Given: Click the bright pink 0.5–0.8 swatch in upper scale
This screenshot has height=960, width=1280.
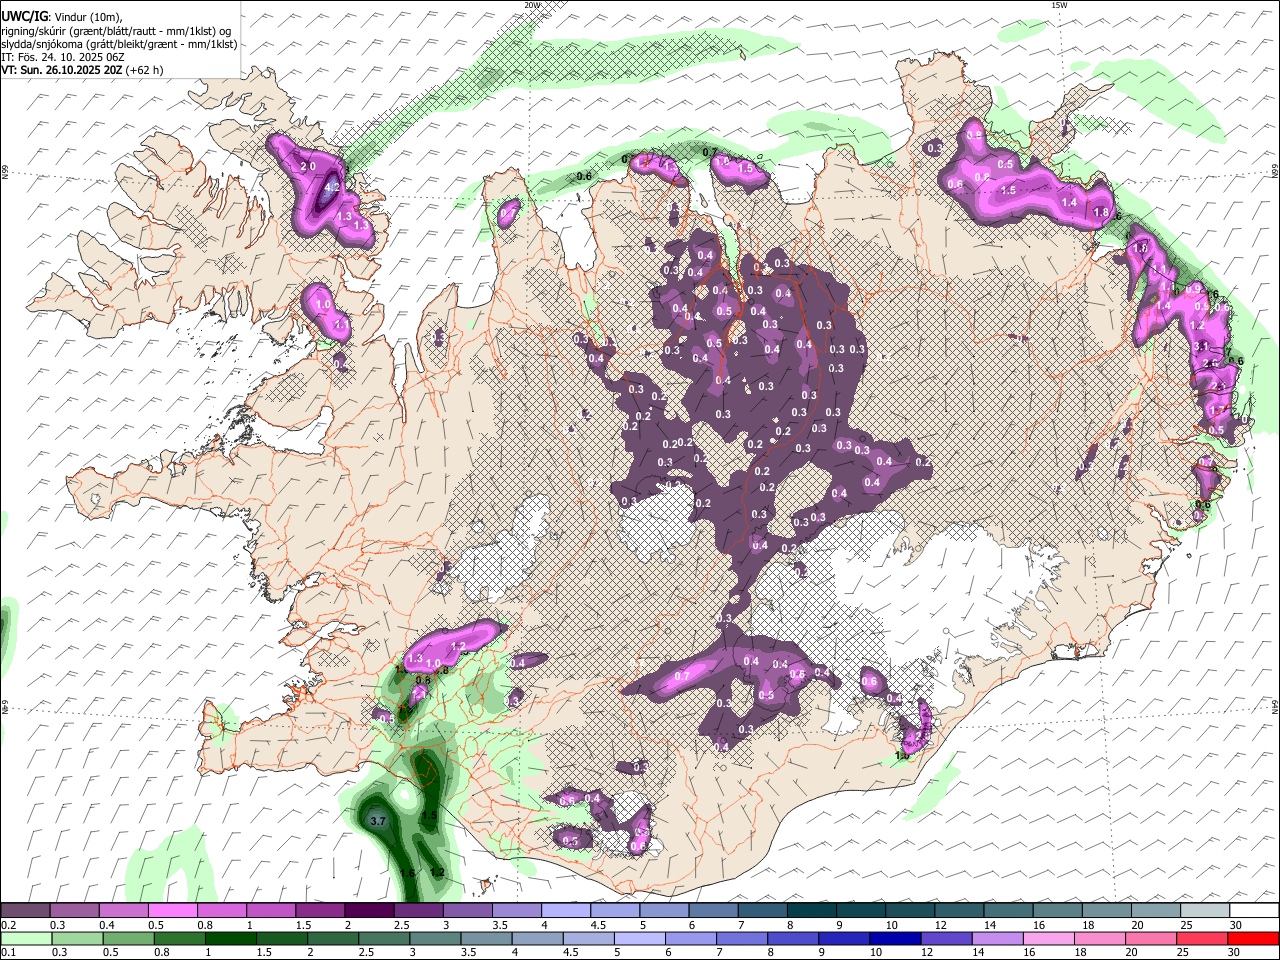Looking at the screenshot, I should (x=172, y=910).
